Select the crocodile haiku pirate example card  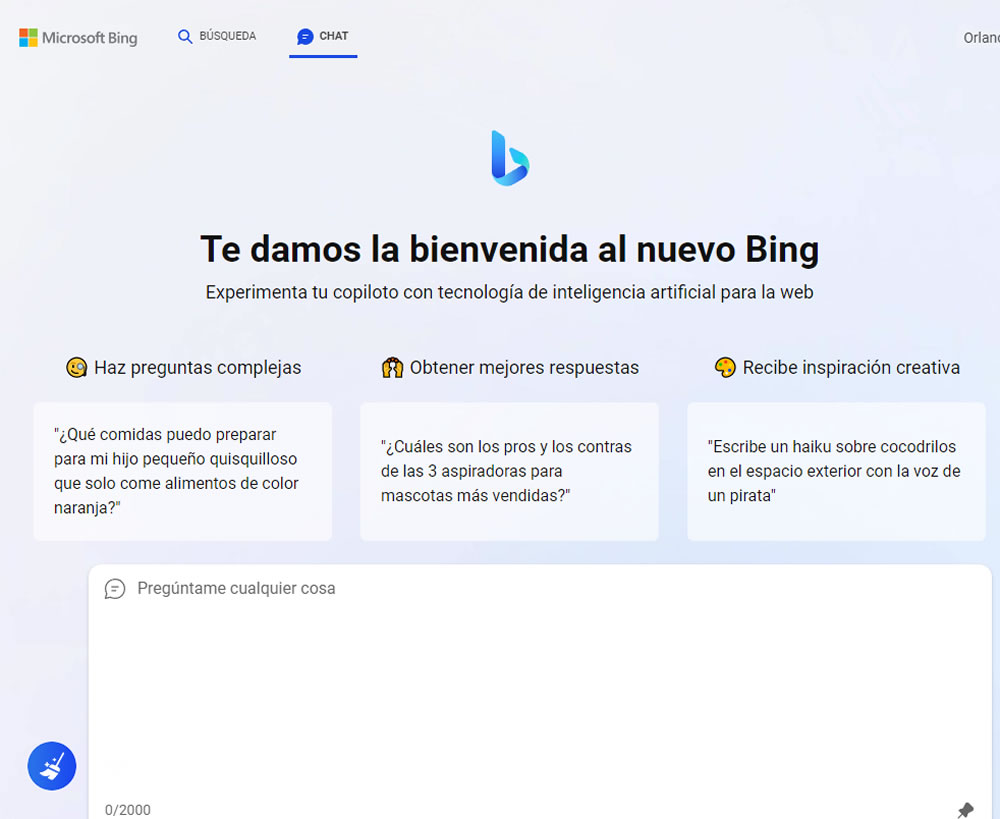pos(836,471)
